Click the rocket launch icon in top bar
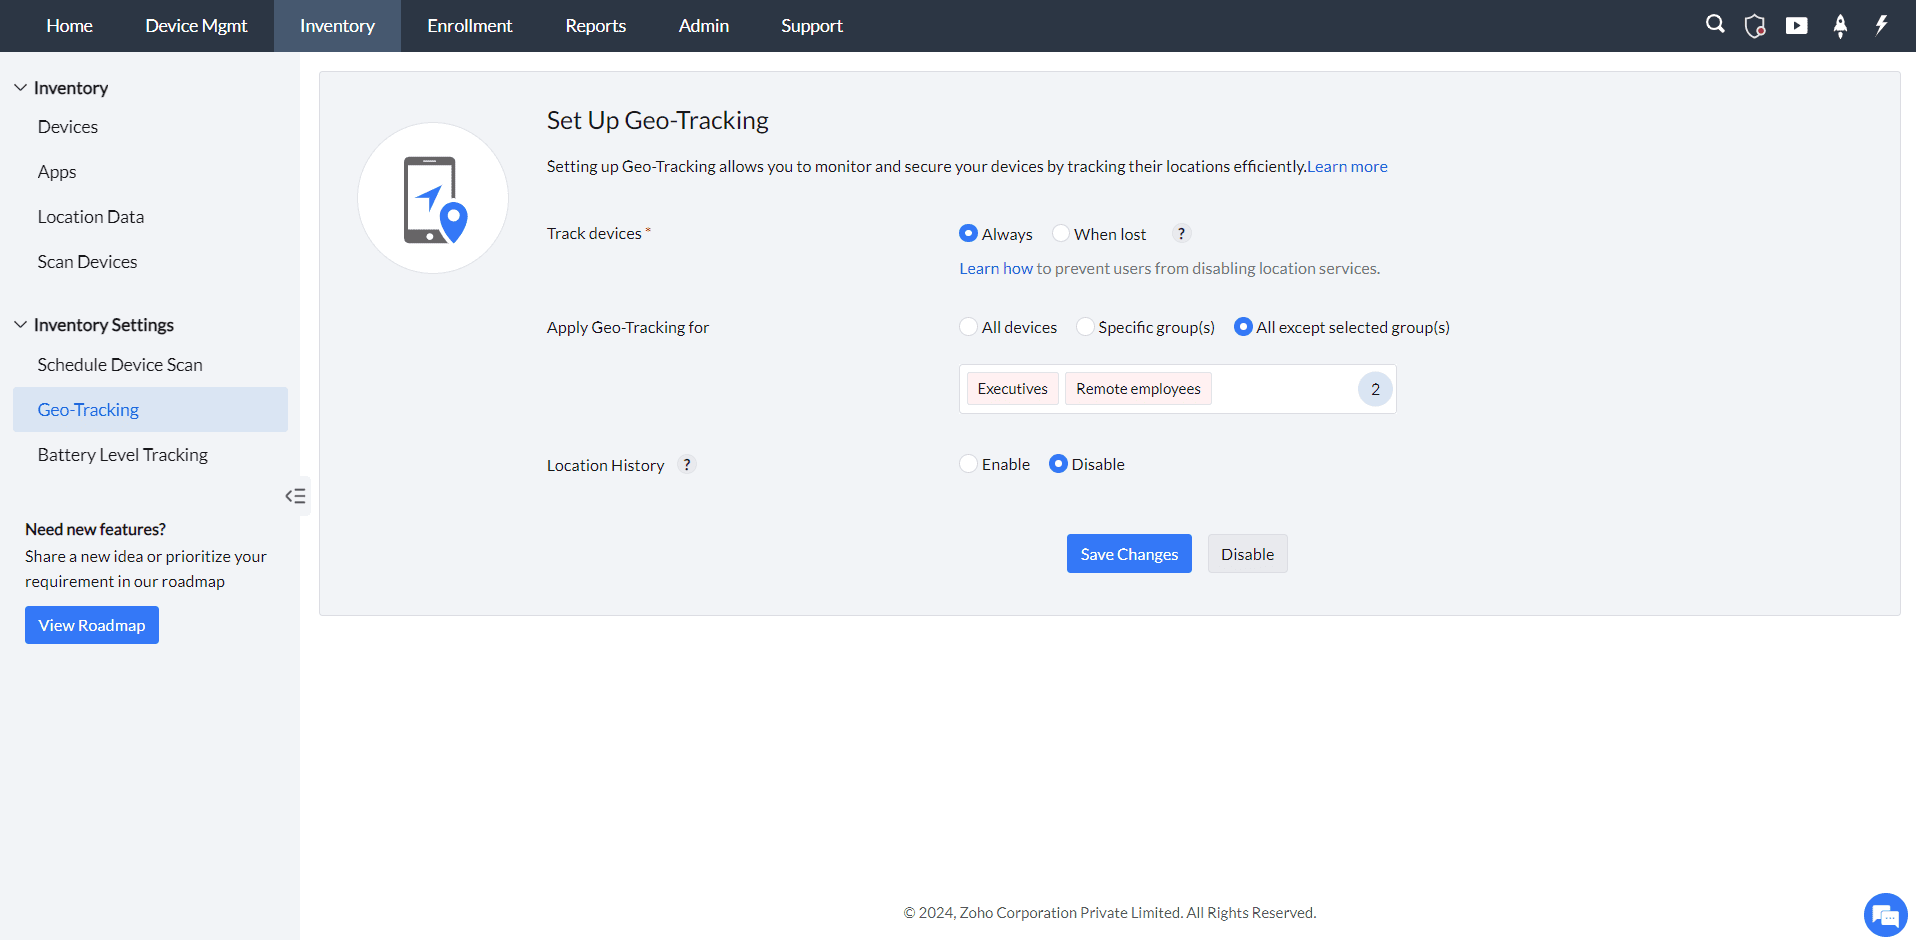 click(1840, 25)
